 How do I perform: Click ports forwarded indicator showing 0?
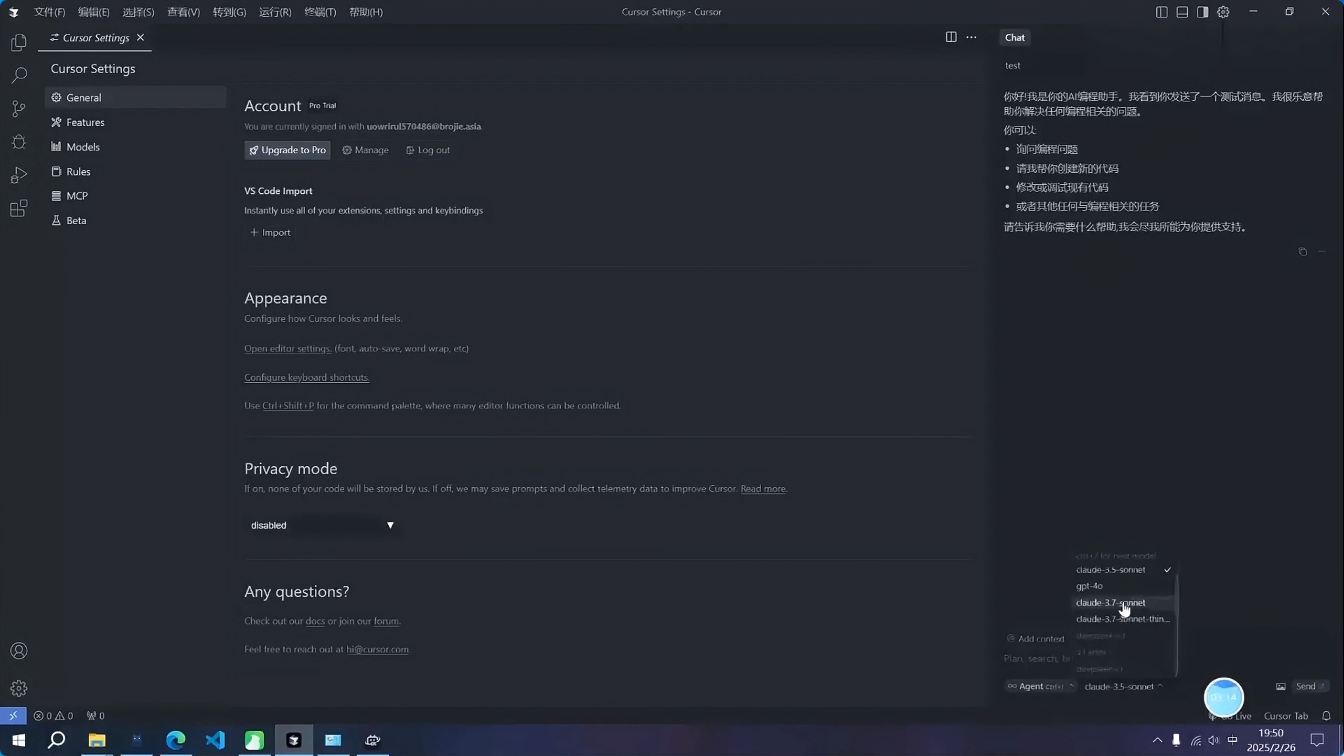tap(95, 716)
